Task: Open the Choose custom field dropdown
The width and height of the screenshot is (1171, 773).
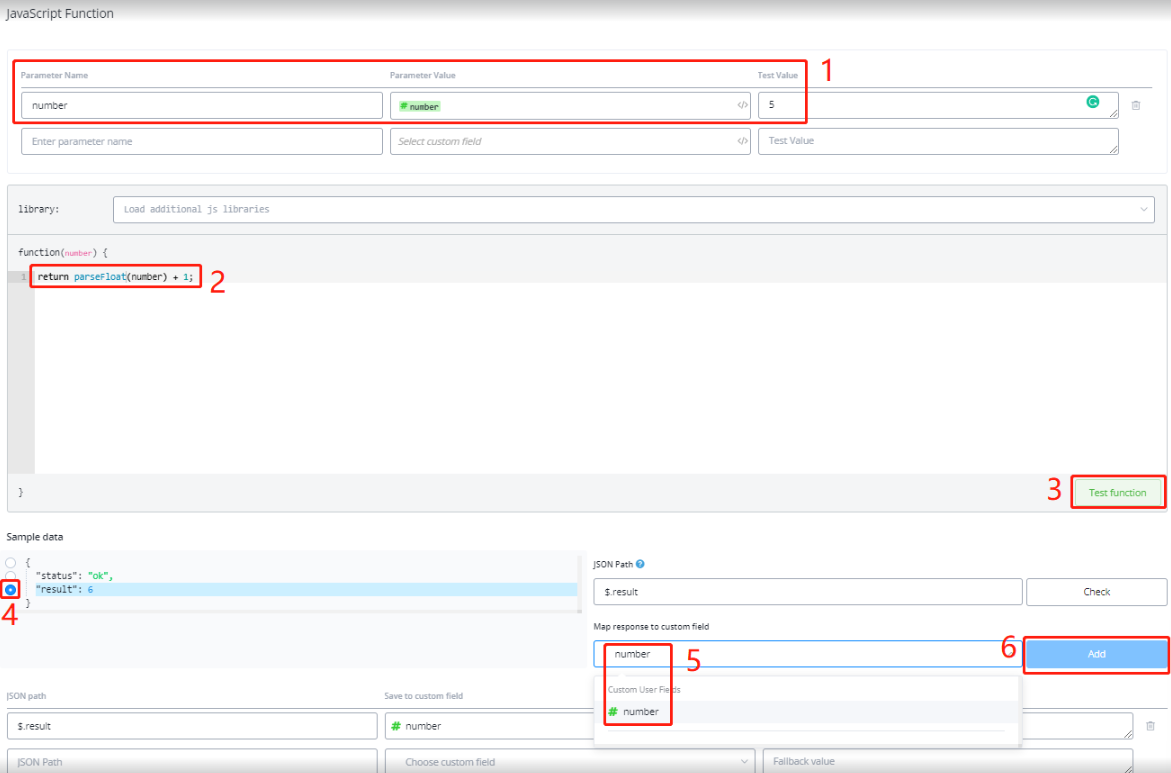Action: point(569,762)
